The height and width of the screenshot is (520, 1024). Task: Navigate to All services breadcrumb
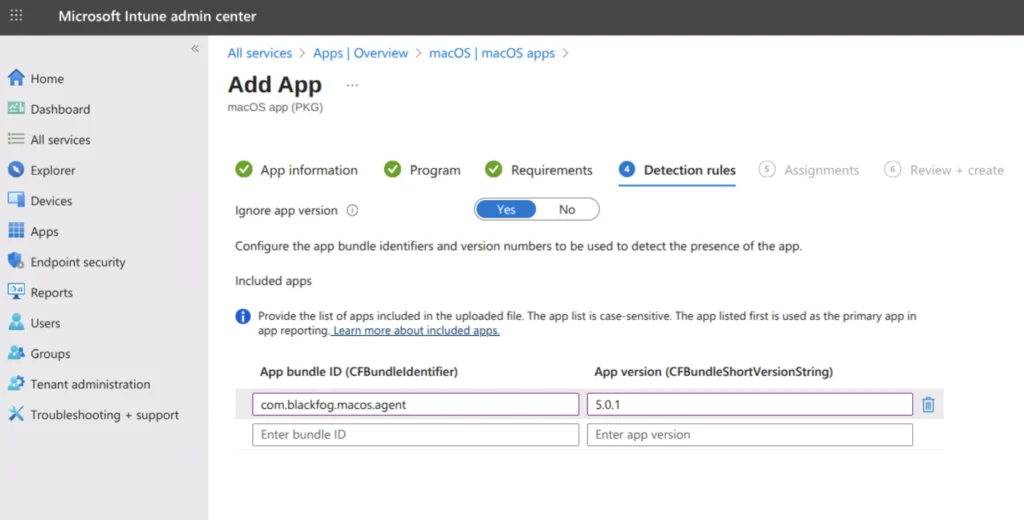[x=259, y=53]
